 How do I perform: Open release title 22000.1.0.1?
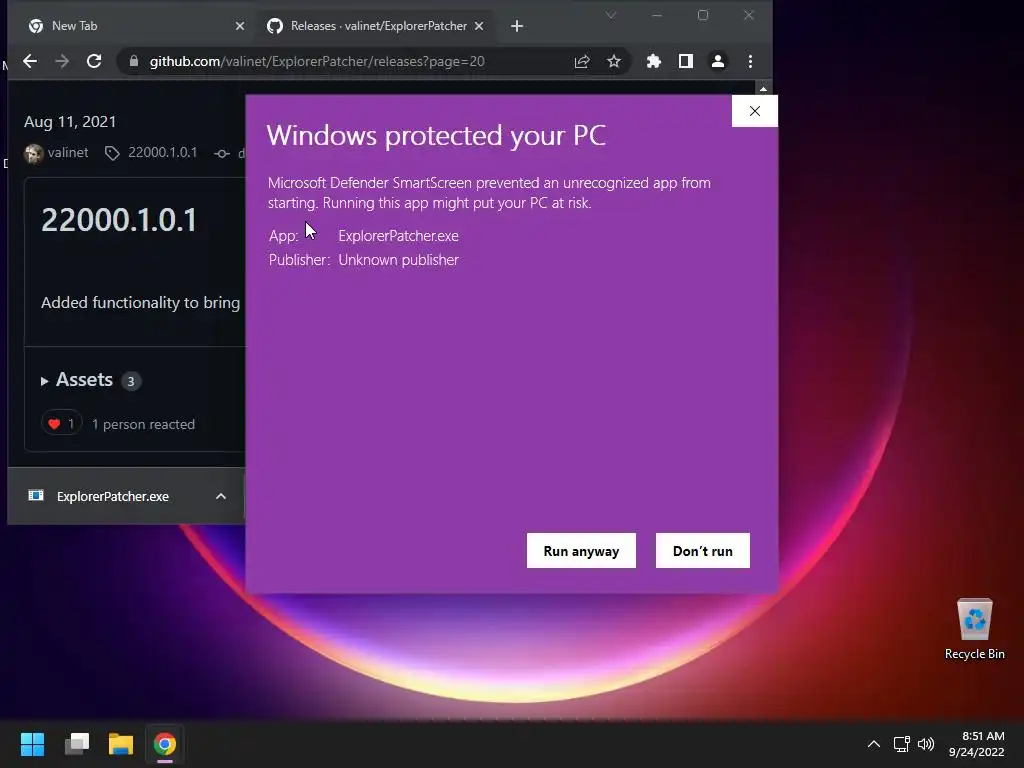coord(119,219)
